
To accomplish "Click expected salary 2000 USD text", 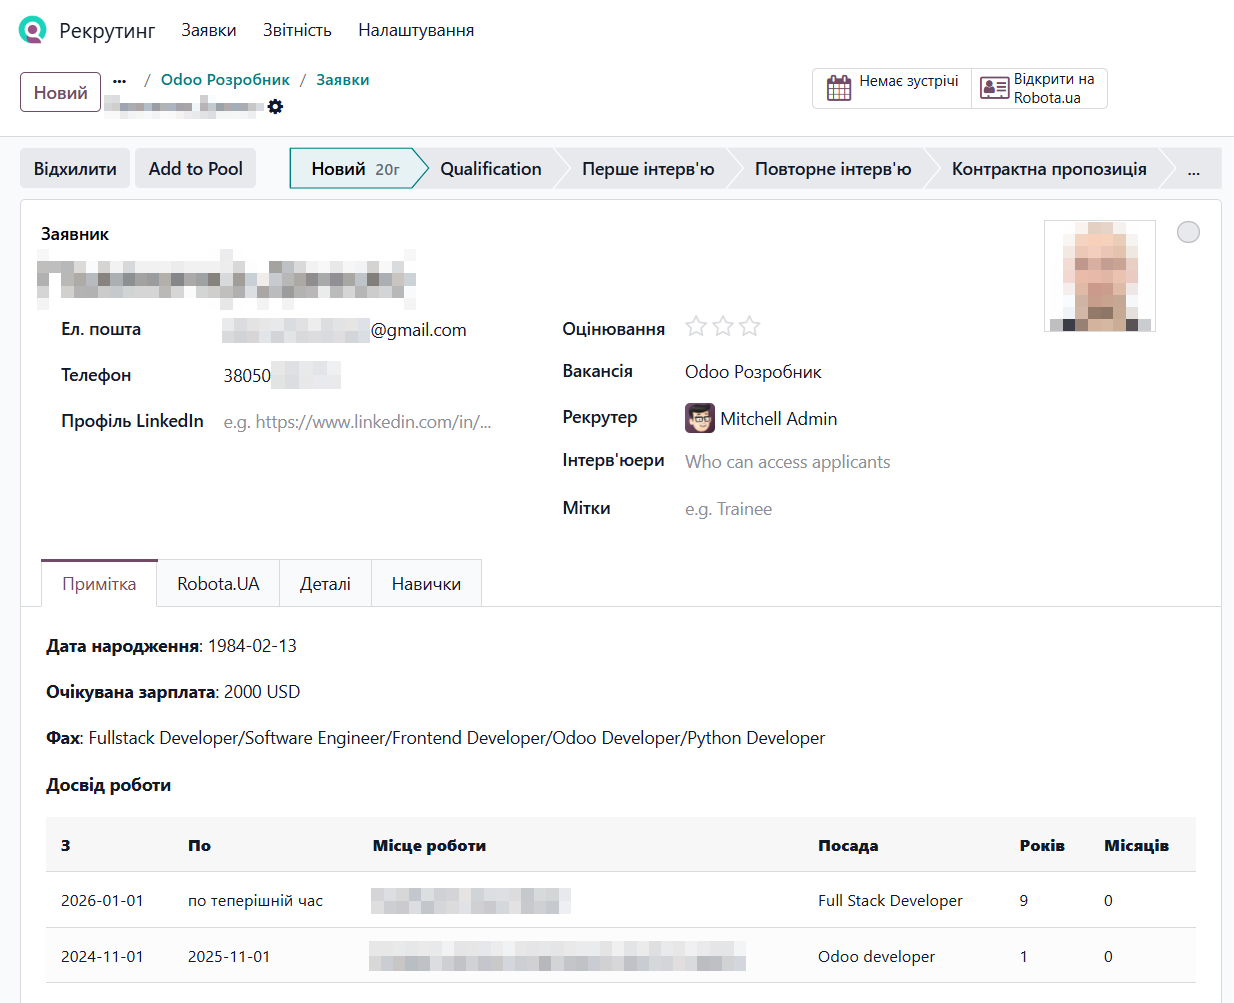I will pos(262,692).
